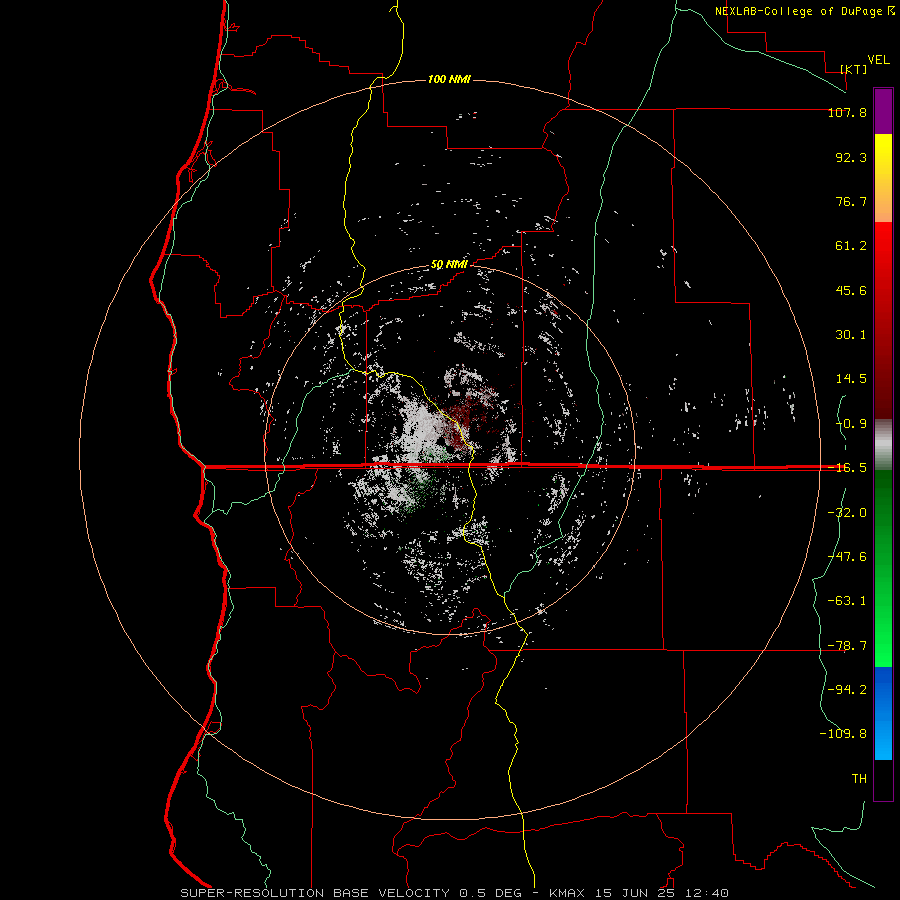Click the VEL label above the color scale
The image size is (900, 900).
[x=878, y=60]
